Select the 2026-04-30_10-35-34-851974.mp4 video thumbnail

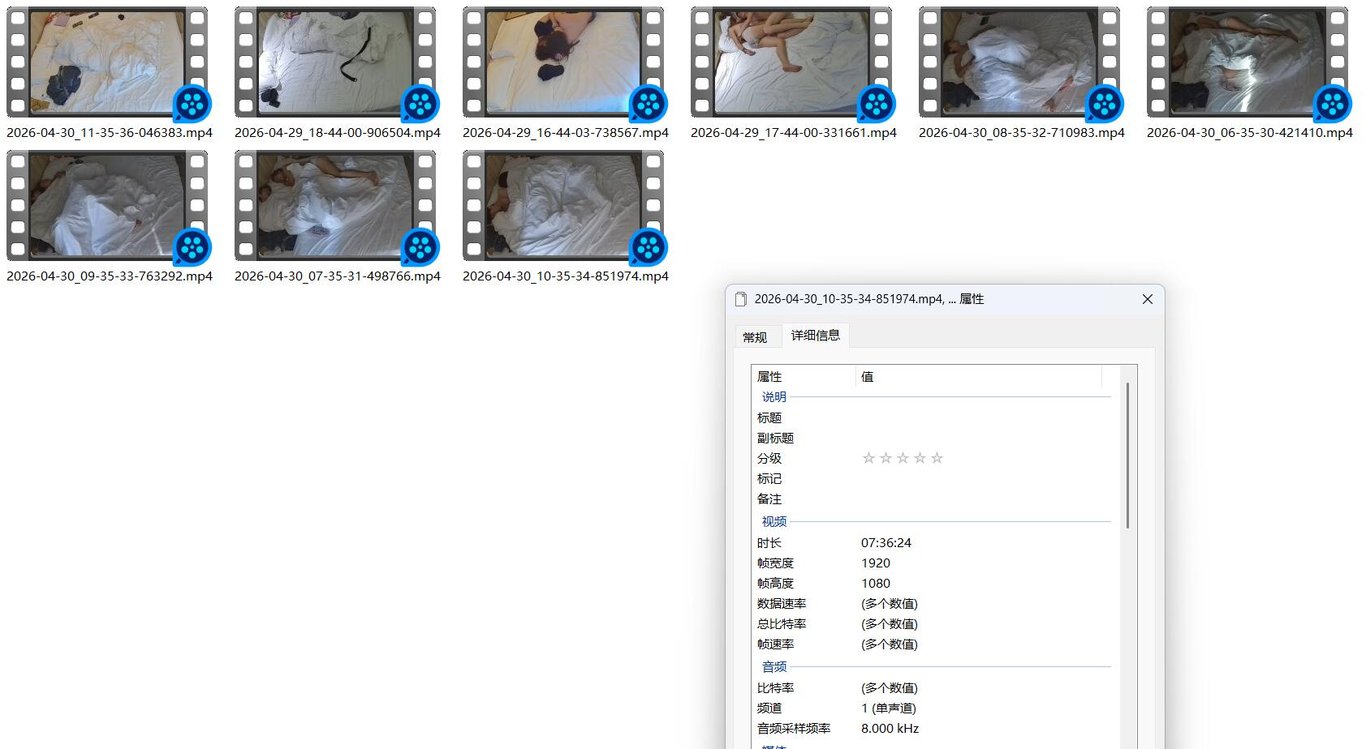click(x=563, y=206)
